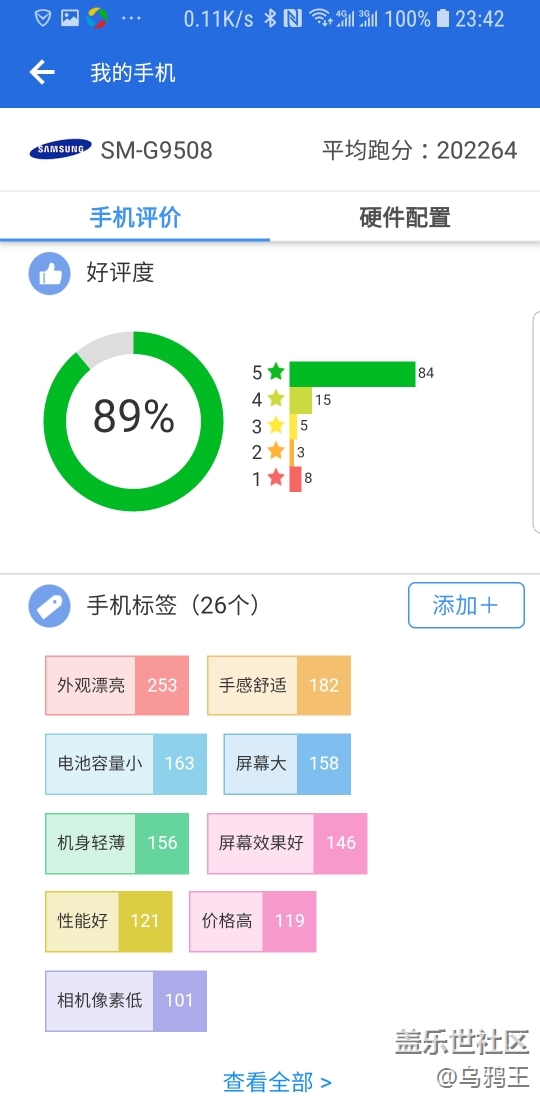Tap the green 5-star icon
This screenshot has height=1110, width=540.
[x=276, y=372]
